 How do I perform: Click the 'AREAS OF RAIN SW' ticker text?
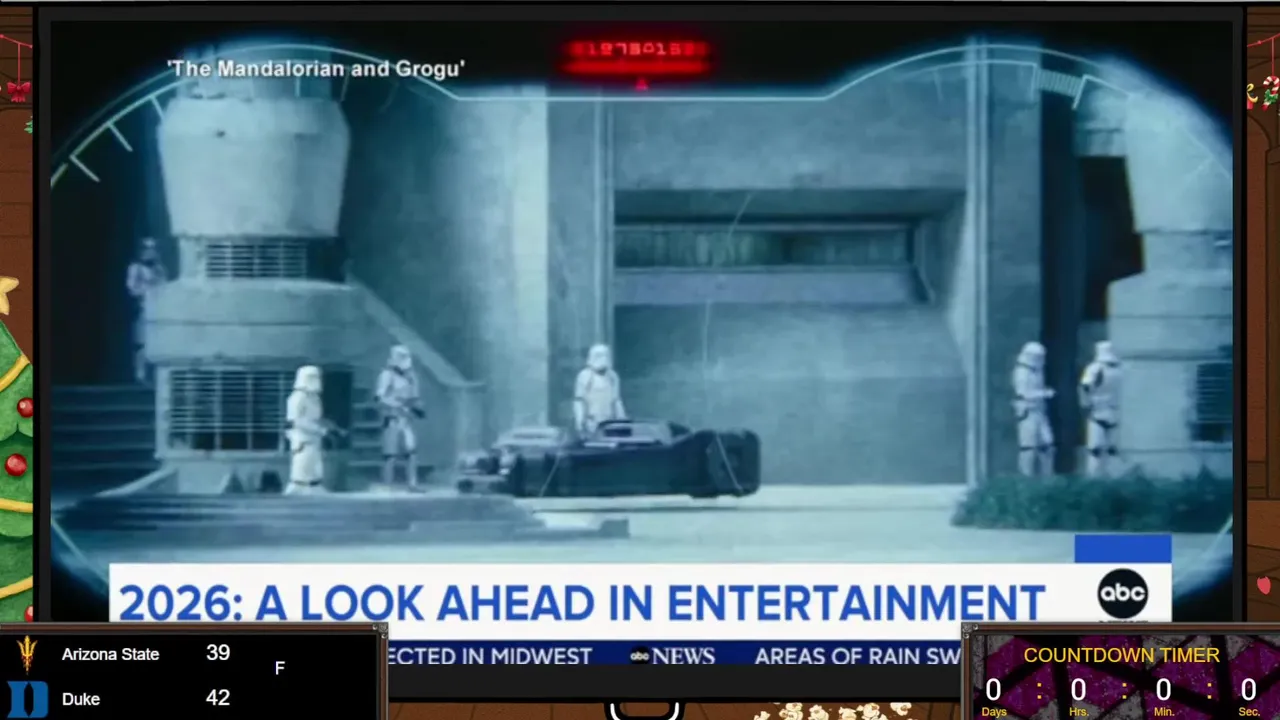pyautogui.click(x=857, y=657)
